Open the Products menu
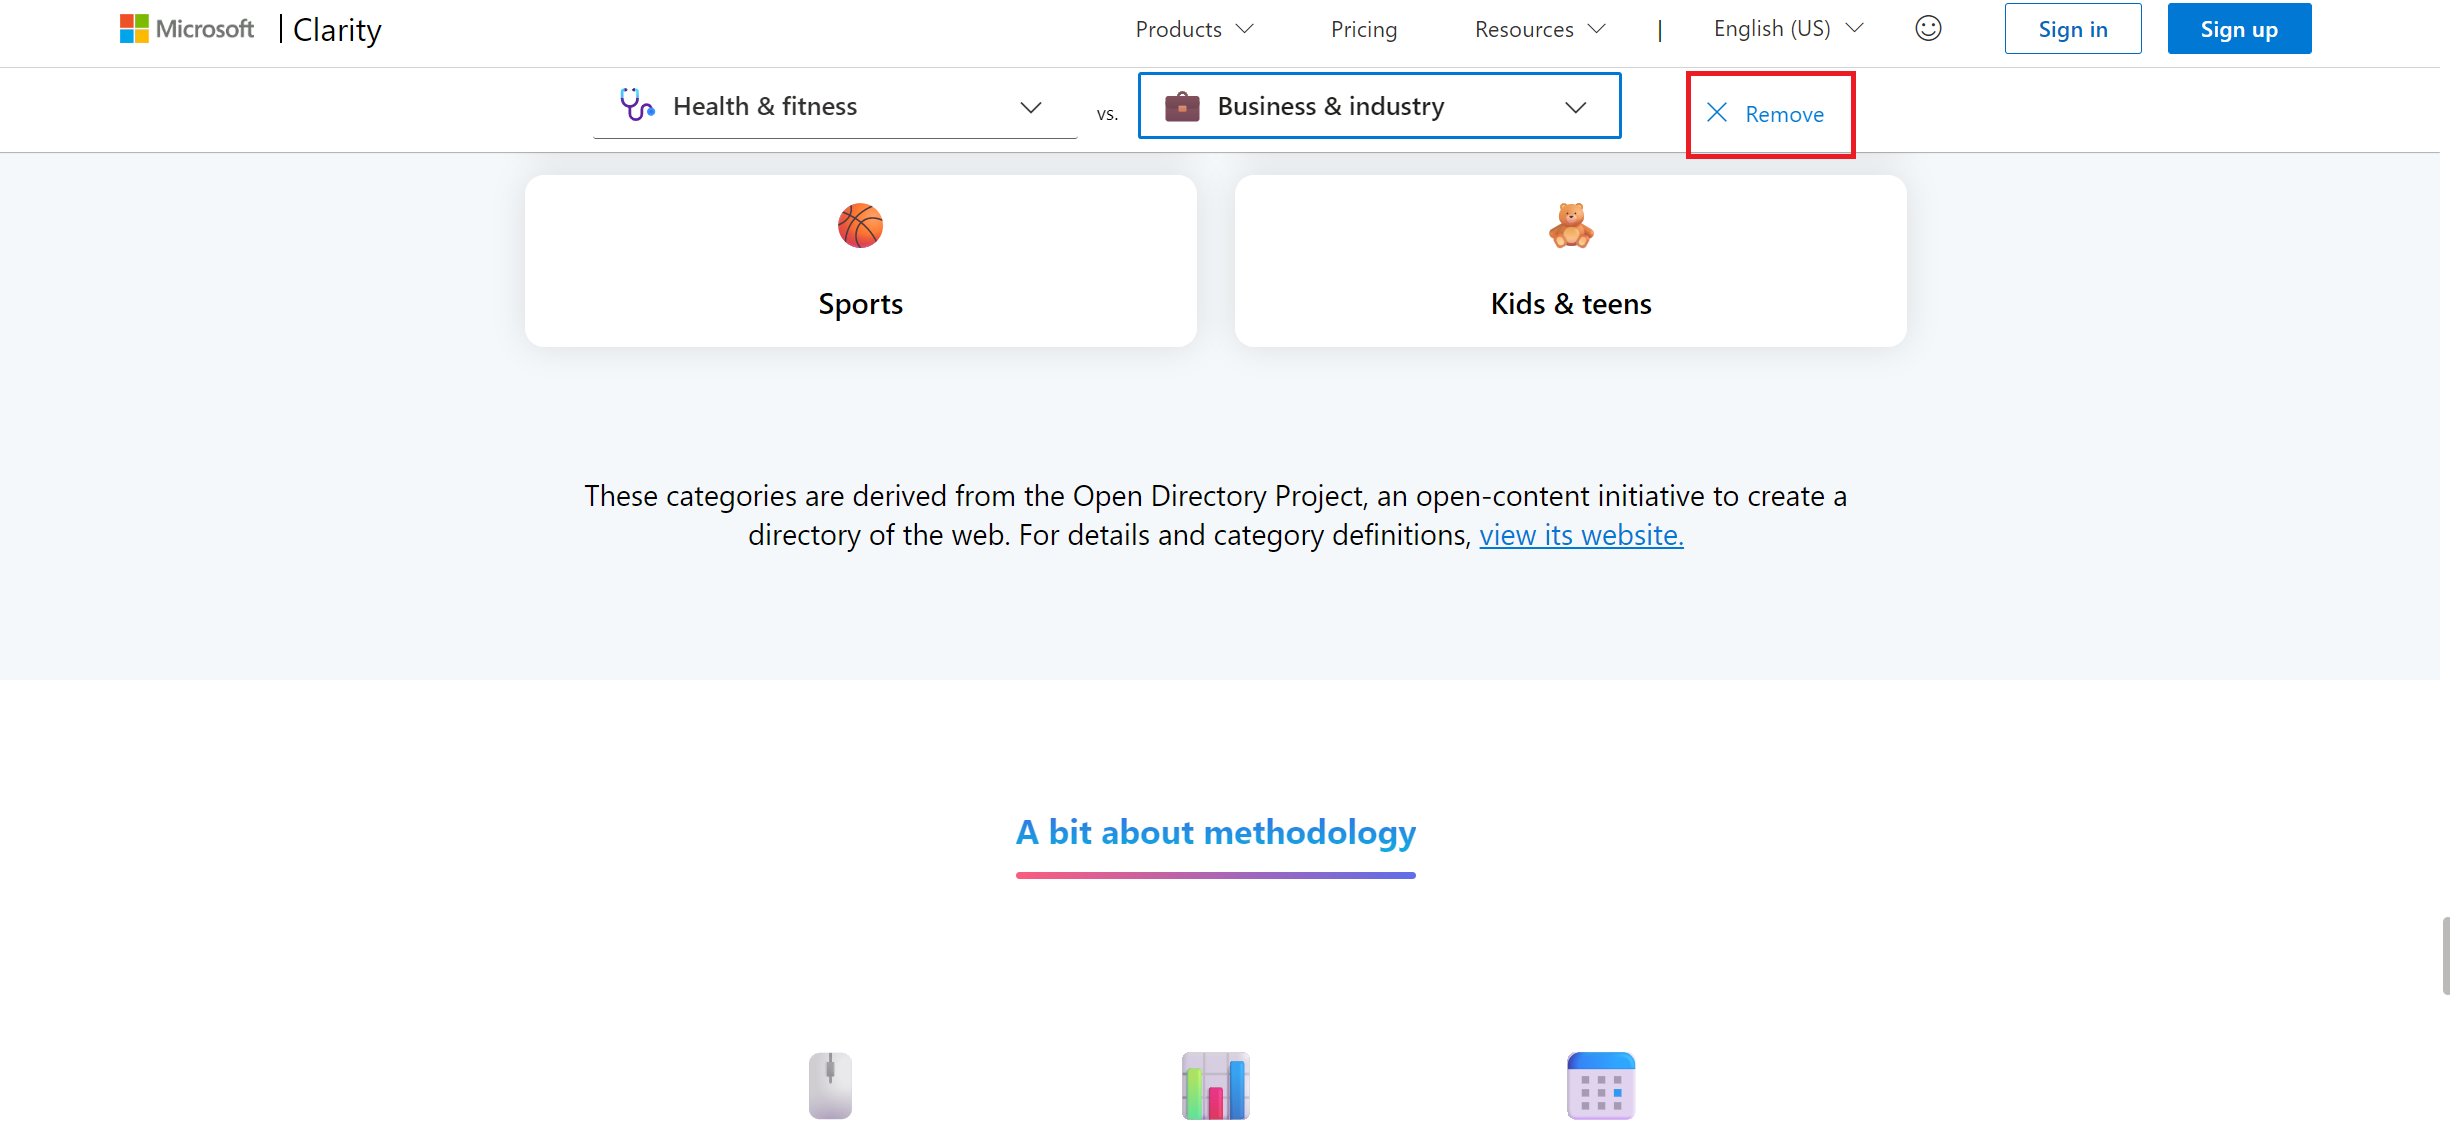The width and height of the screenshot is (2450, 1122). pyautogui.click(x=1191, y=28)
